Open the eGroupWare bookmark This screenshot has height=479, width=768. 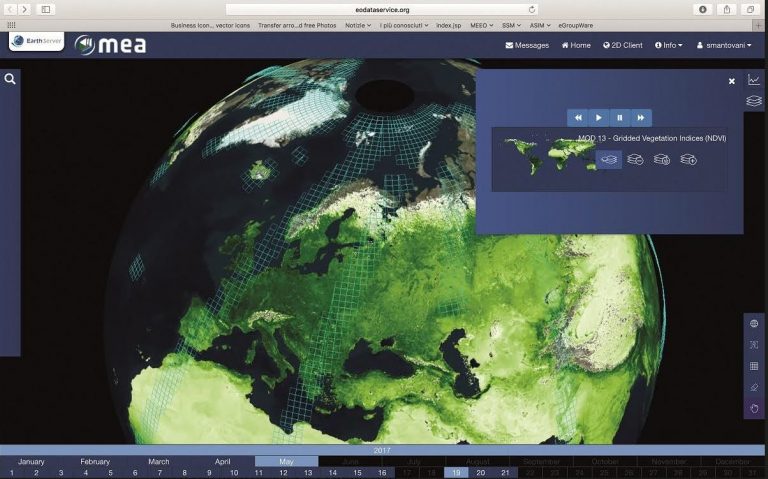576,25
